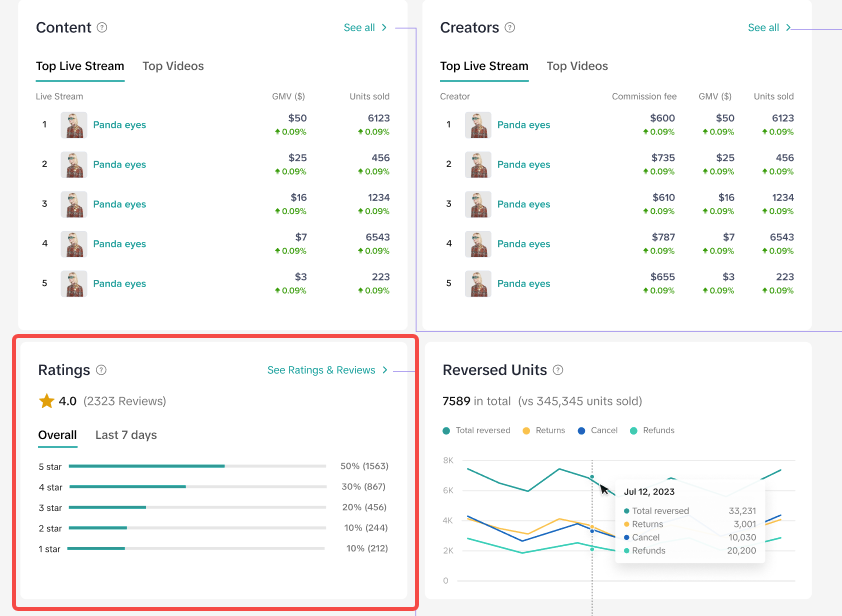The width and height of the screenshot is (842, 616).
Task: Click the info icon next to Creators
Action: 510,28
